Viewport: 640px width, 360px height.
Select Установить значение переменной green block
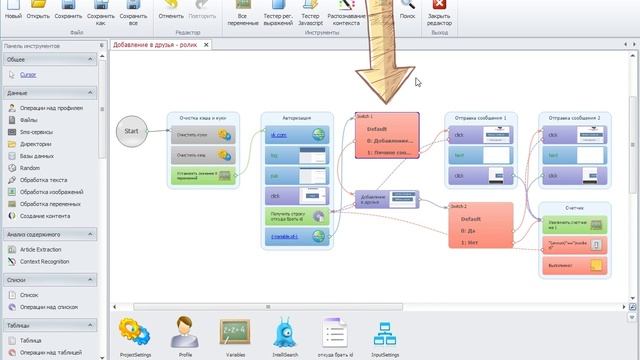(203, 176)
